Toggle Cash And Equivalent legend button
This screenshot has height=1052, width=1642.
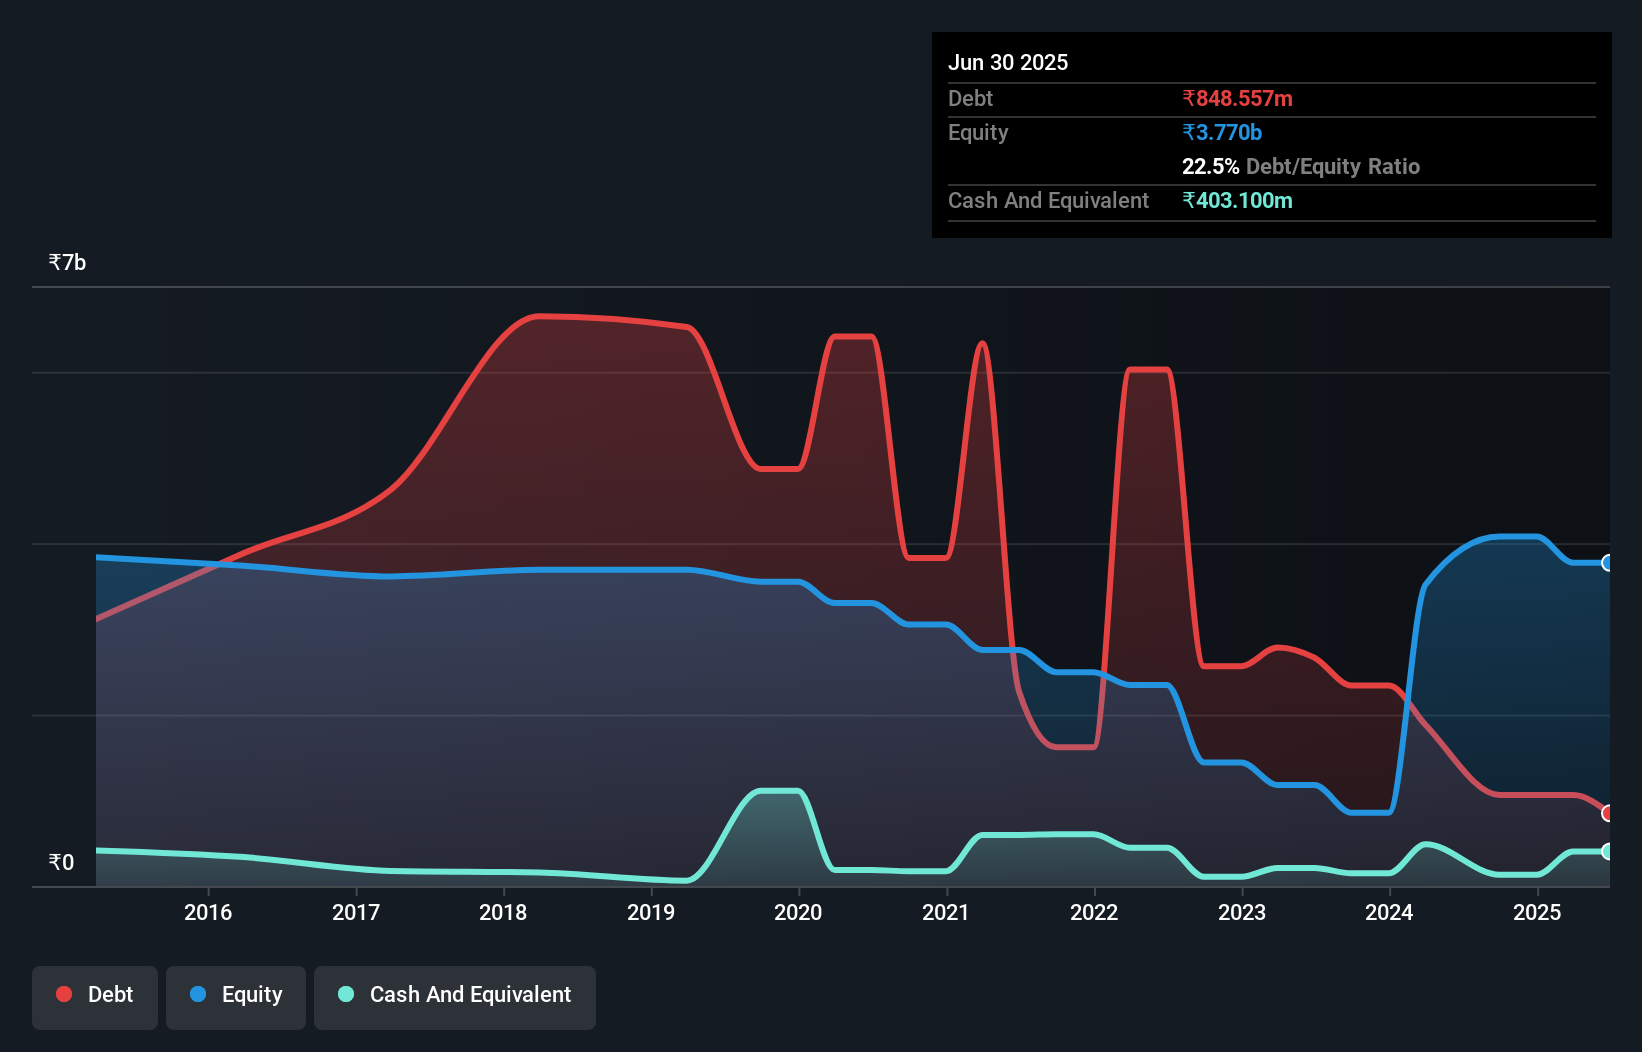pyautogui.click(x=455, y=997)
